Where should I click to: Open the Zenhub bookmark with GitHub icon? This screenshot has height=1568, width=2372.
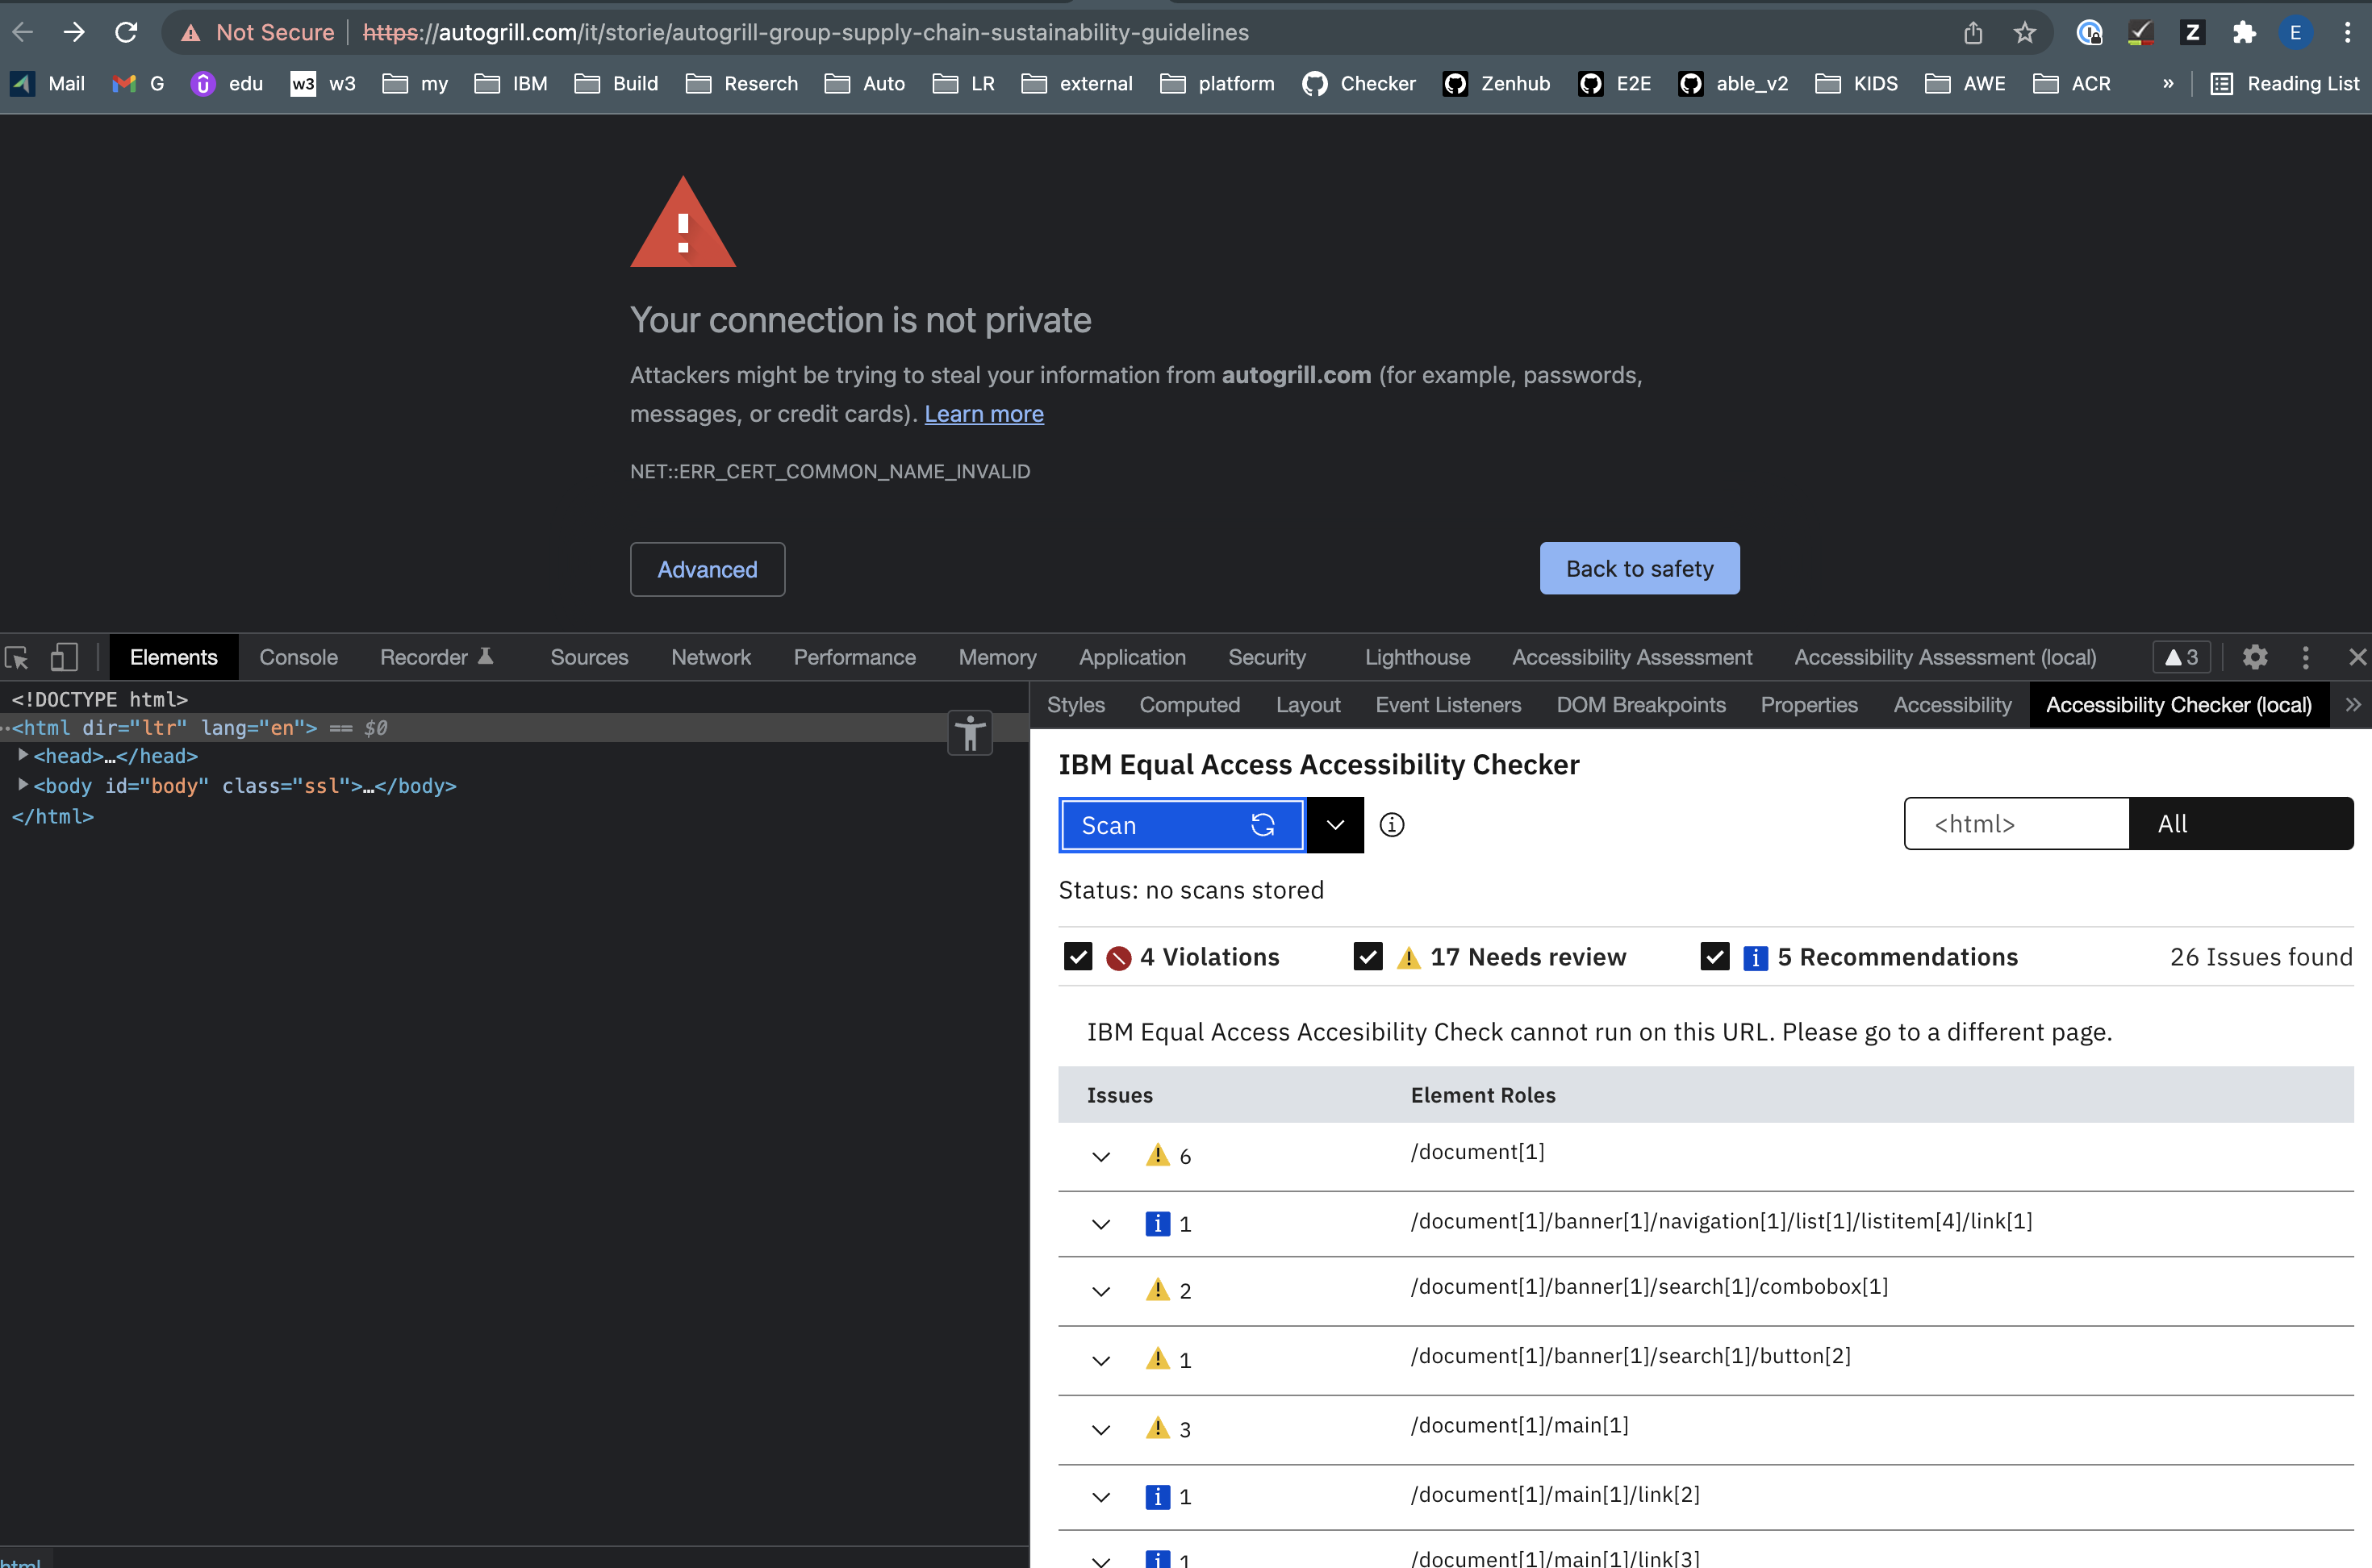click(1496, 84)
